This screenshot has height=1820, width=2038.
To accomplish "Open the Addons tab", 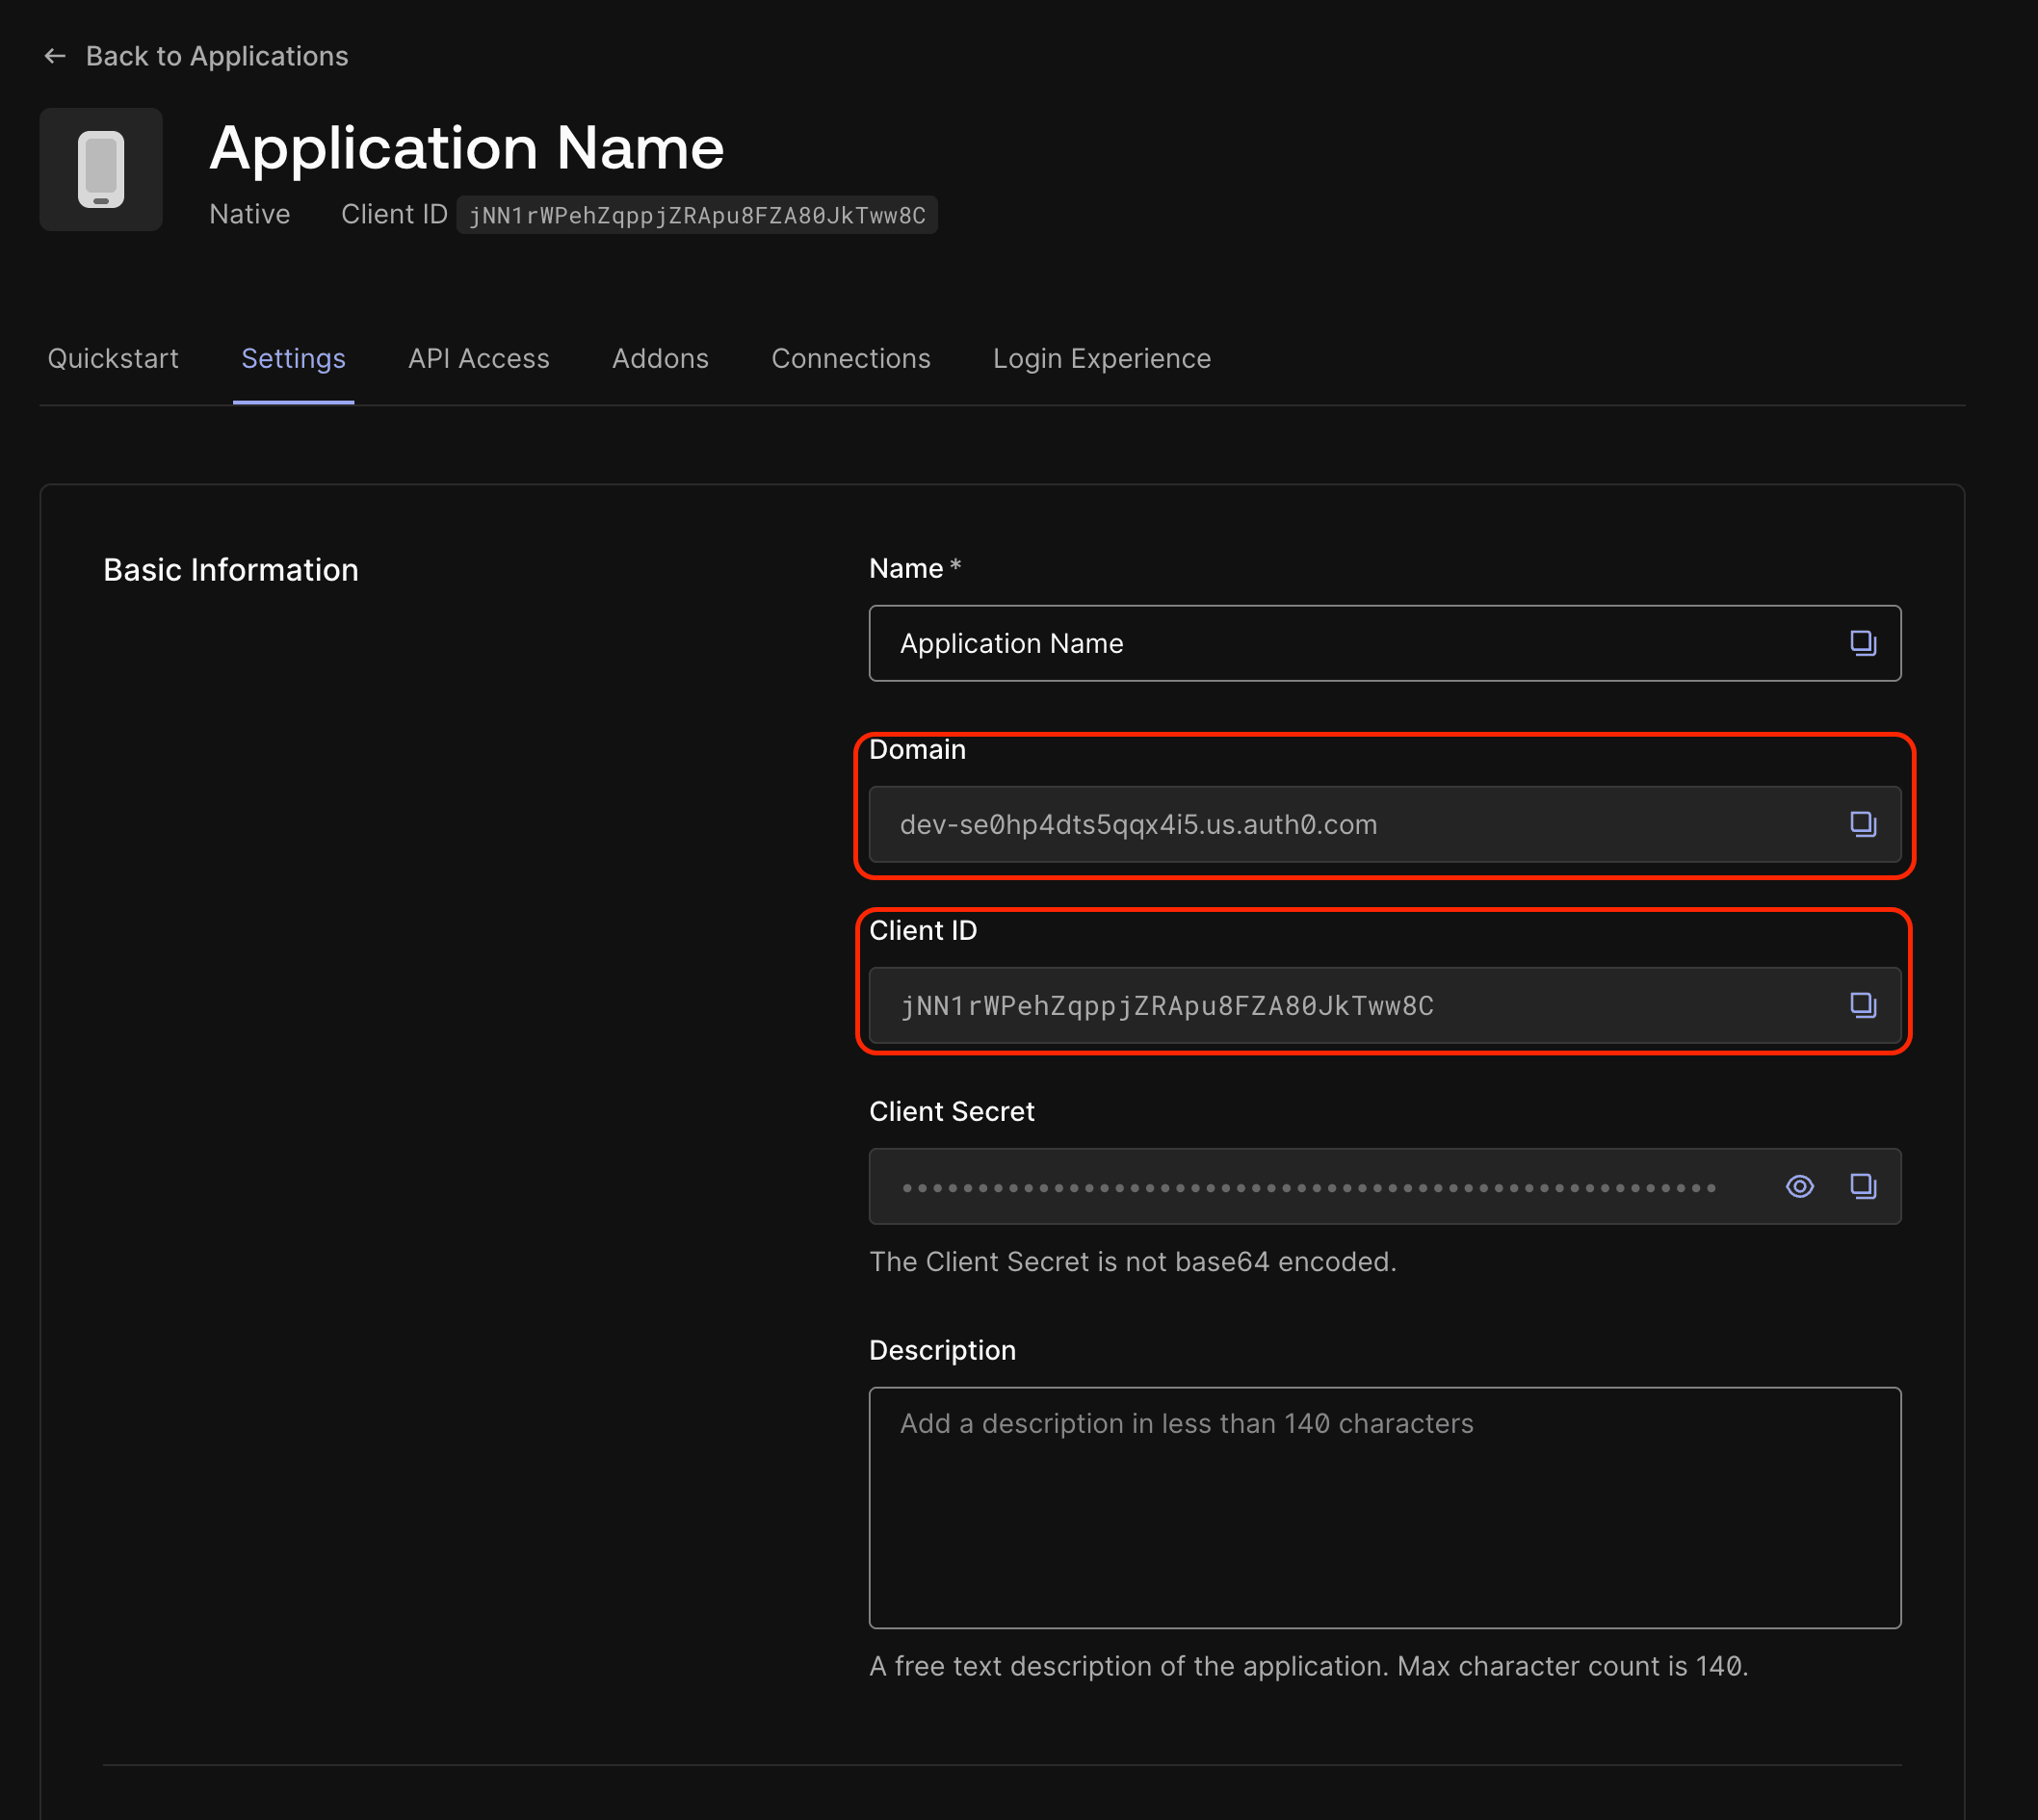I will pos(660,359).
